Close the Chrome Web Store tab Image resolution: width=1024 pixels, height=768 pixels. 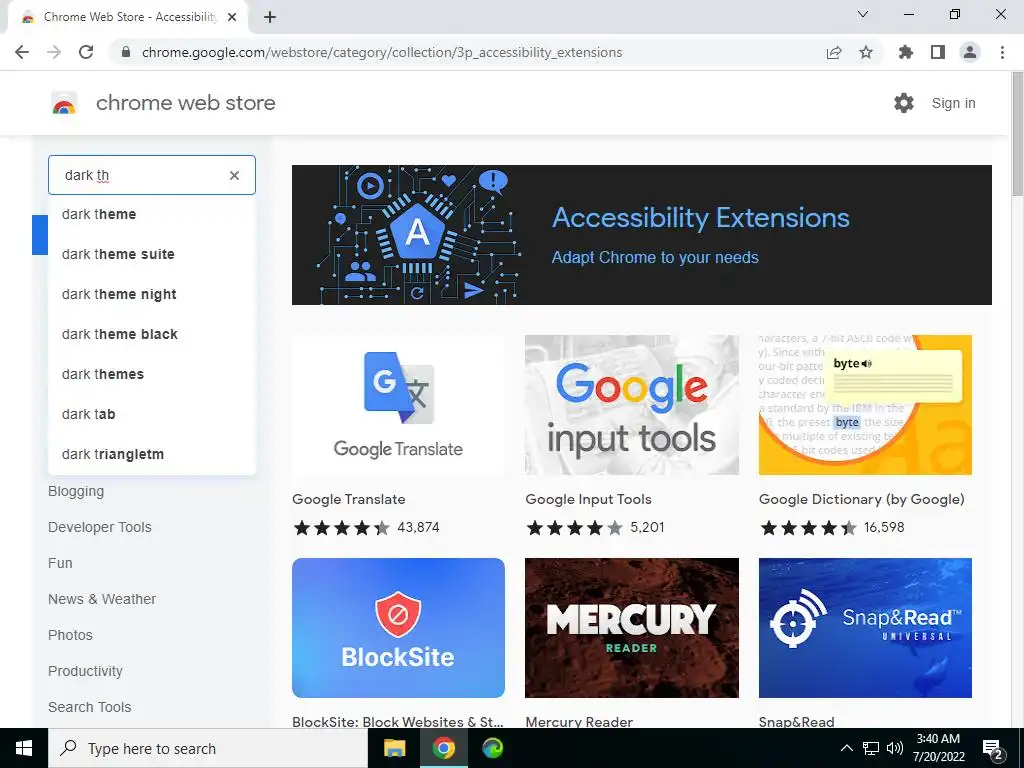coord(231,17)
